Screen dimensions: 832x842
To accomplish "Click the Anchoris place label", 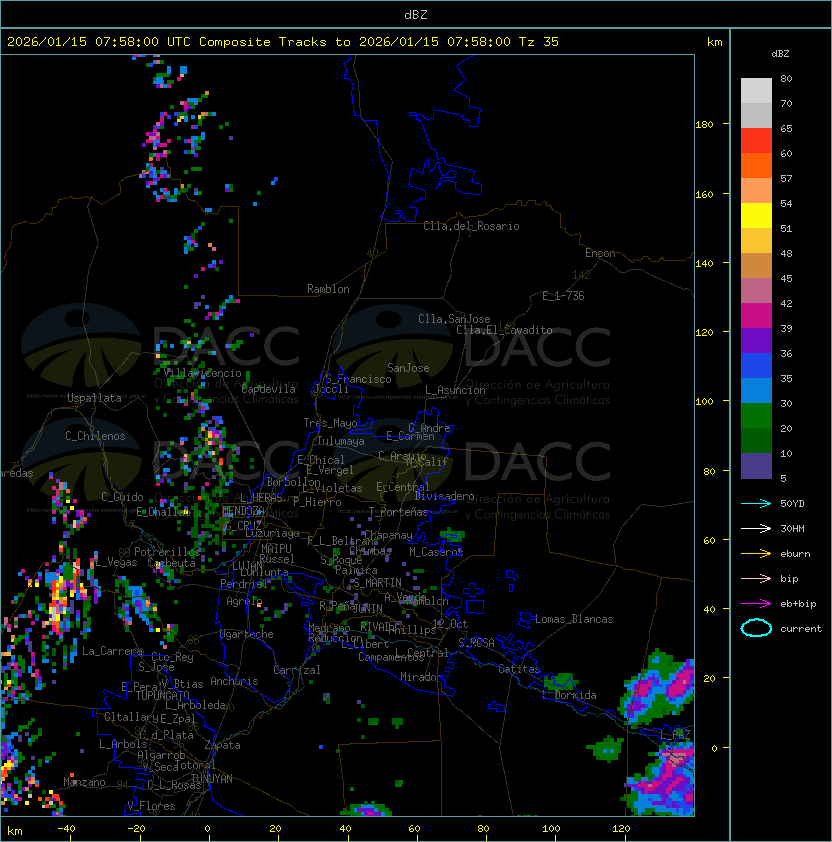I will click(x=234, y=681).
